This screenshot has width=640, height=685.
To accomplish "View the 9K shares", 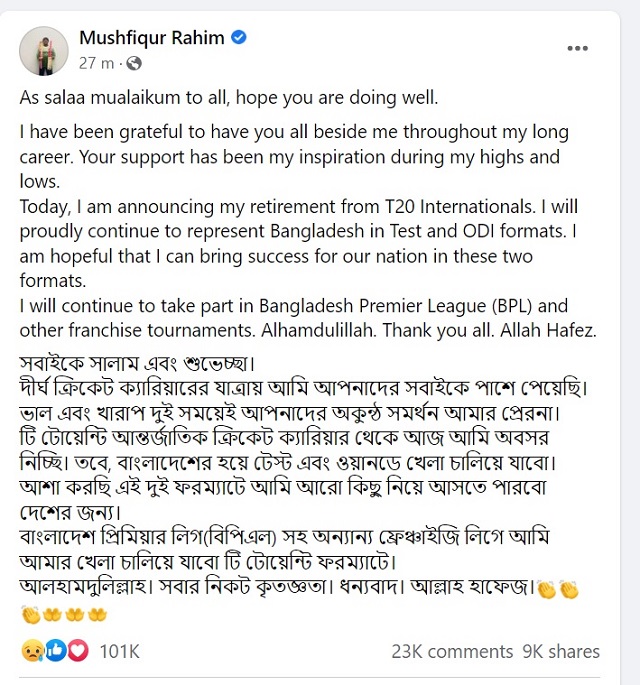I will click(561, 651).
